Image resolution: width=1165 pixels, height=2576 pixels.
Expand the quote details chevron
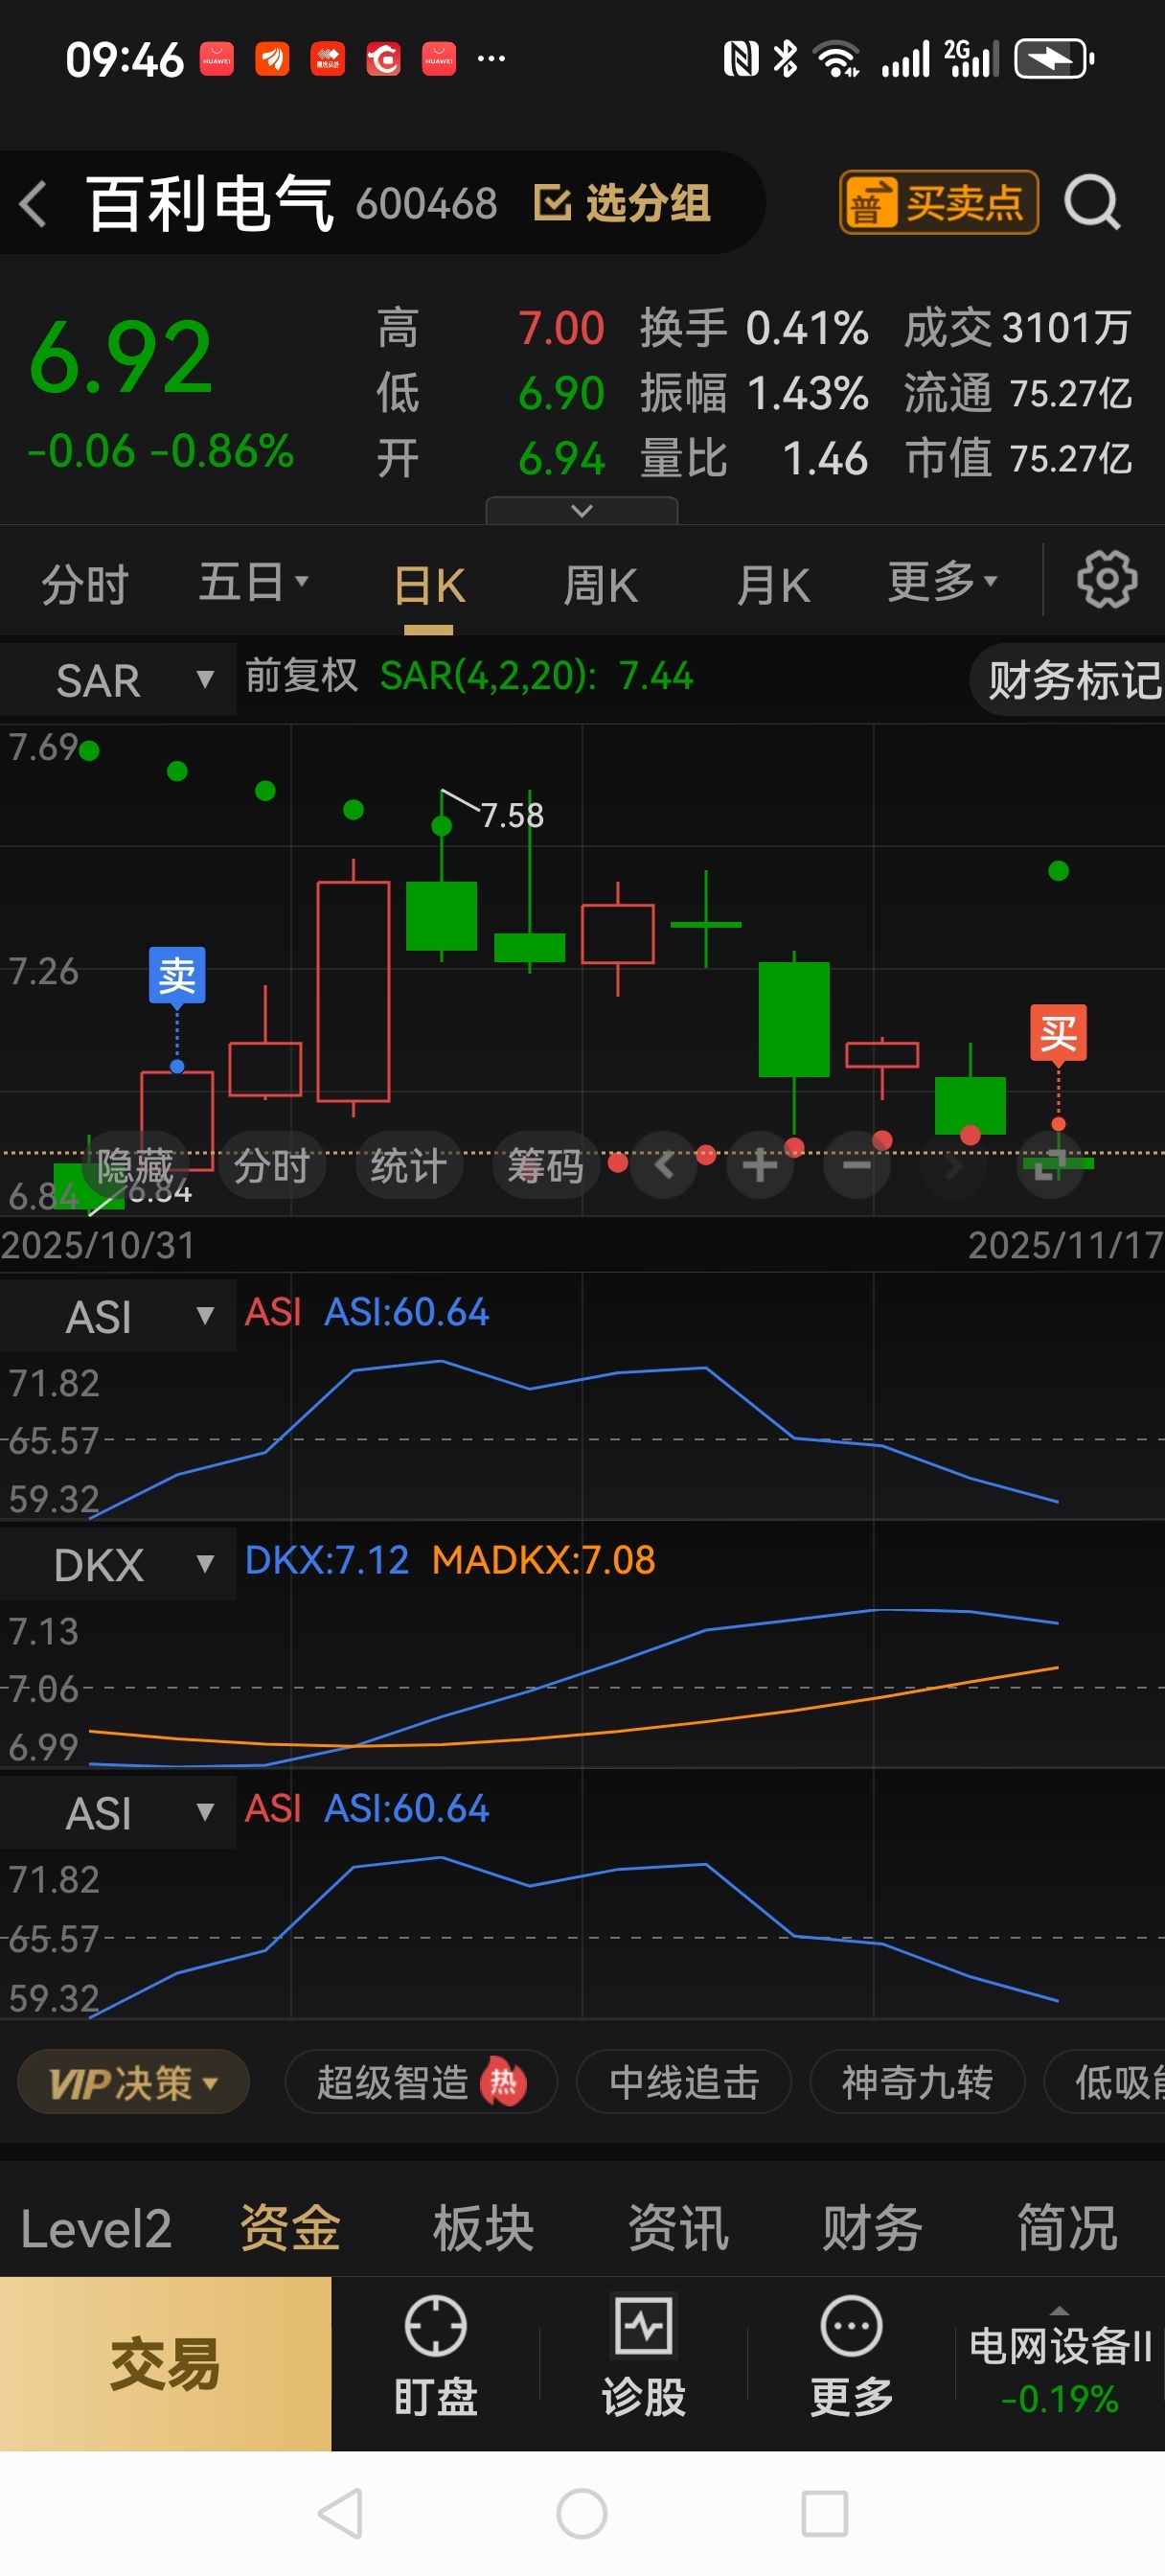tap(582, 511)
